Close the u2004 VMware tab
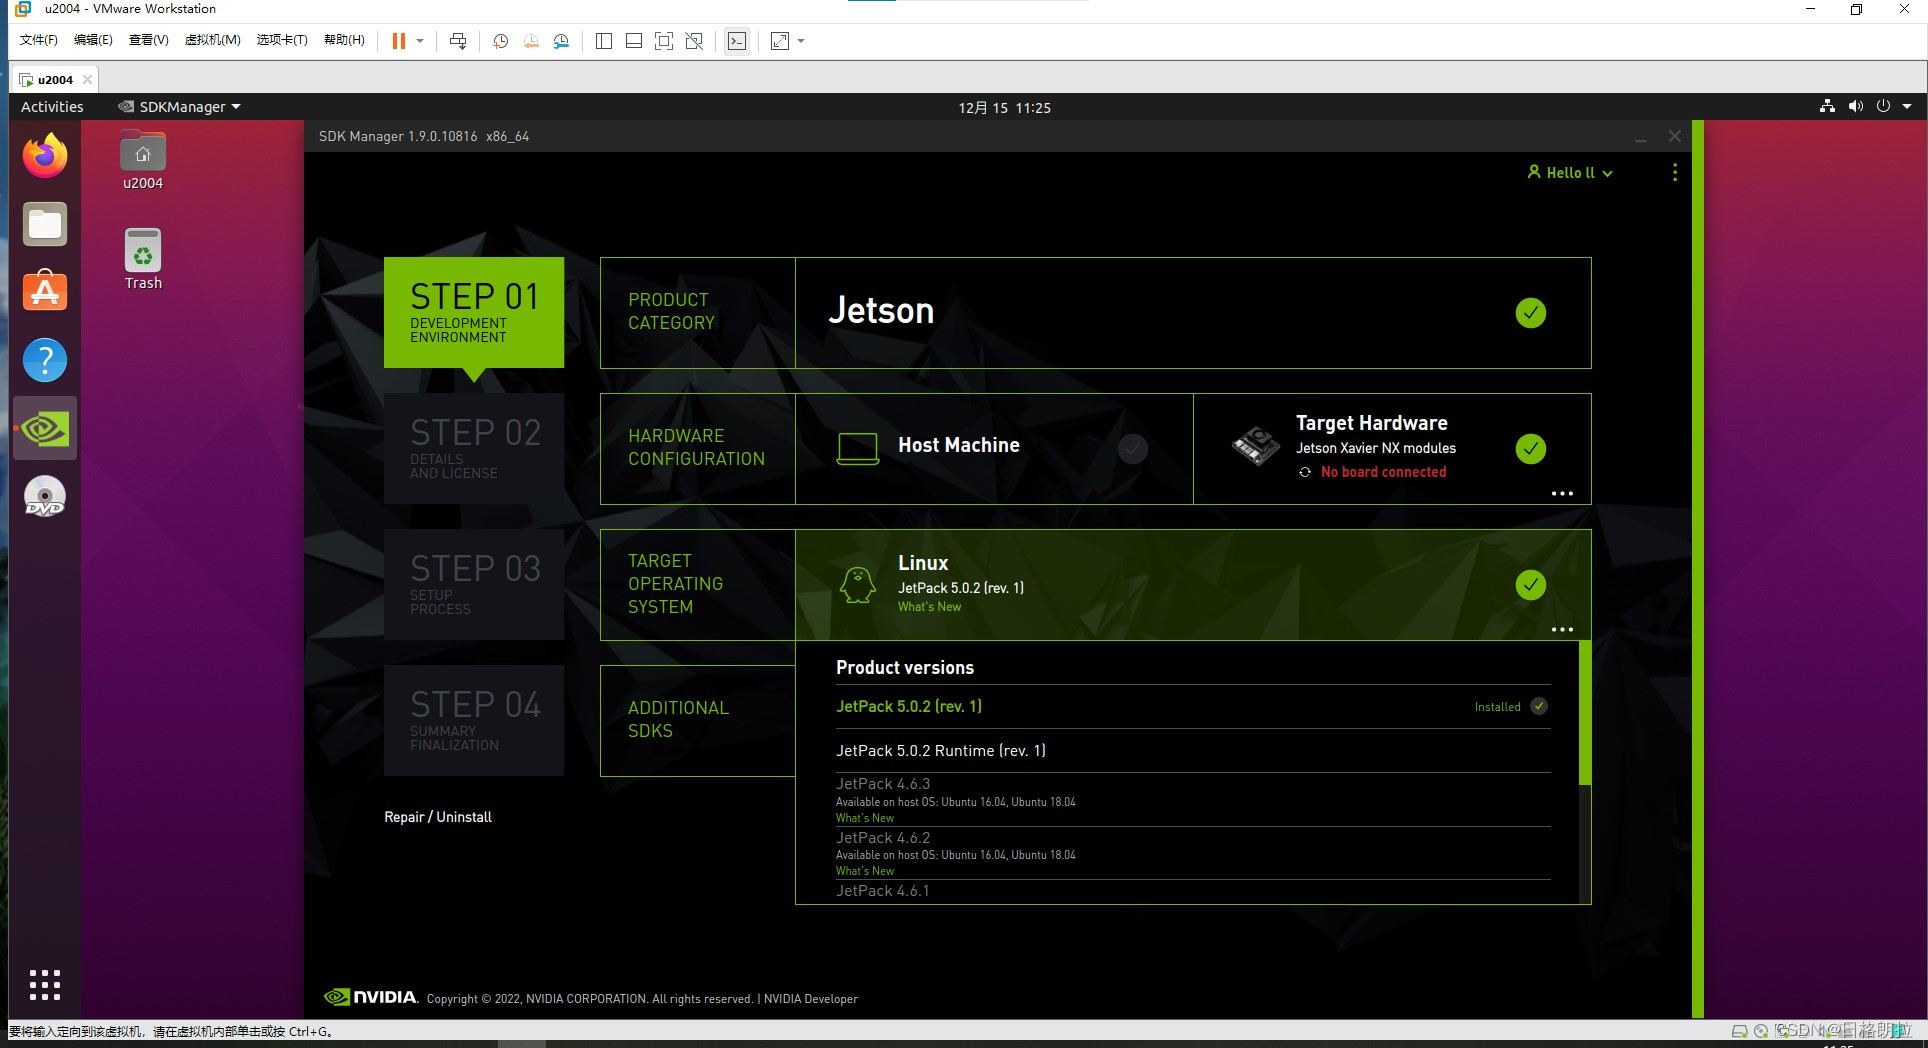 (x=87, y=79)
